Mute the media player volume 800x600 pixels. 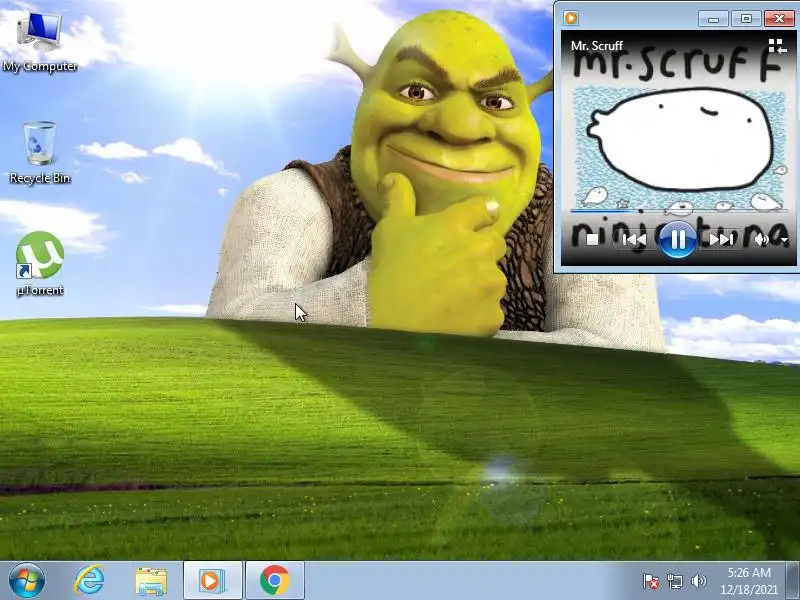tap(761, 239)
